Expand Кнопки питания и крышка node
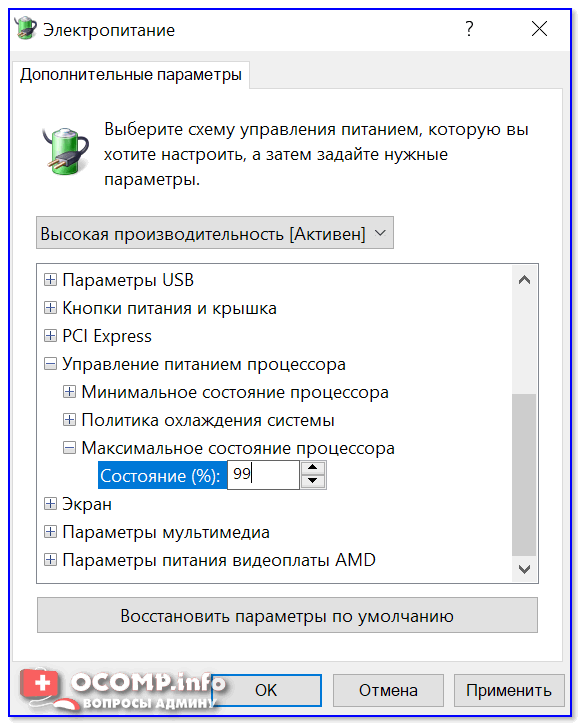 [x=50, y=308]
